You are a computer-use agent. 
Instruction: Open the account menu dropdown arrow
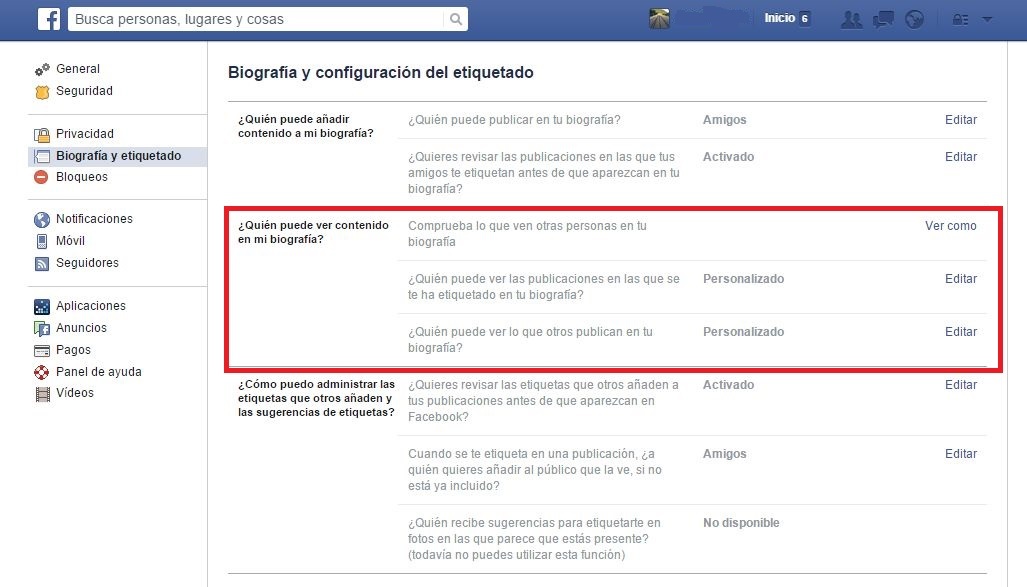[x=987, y=20]
